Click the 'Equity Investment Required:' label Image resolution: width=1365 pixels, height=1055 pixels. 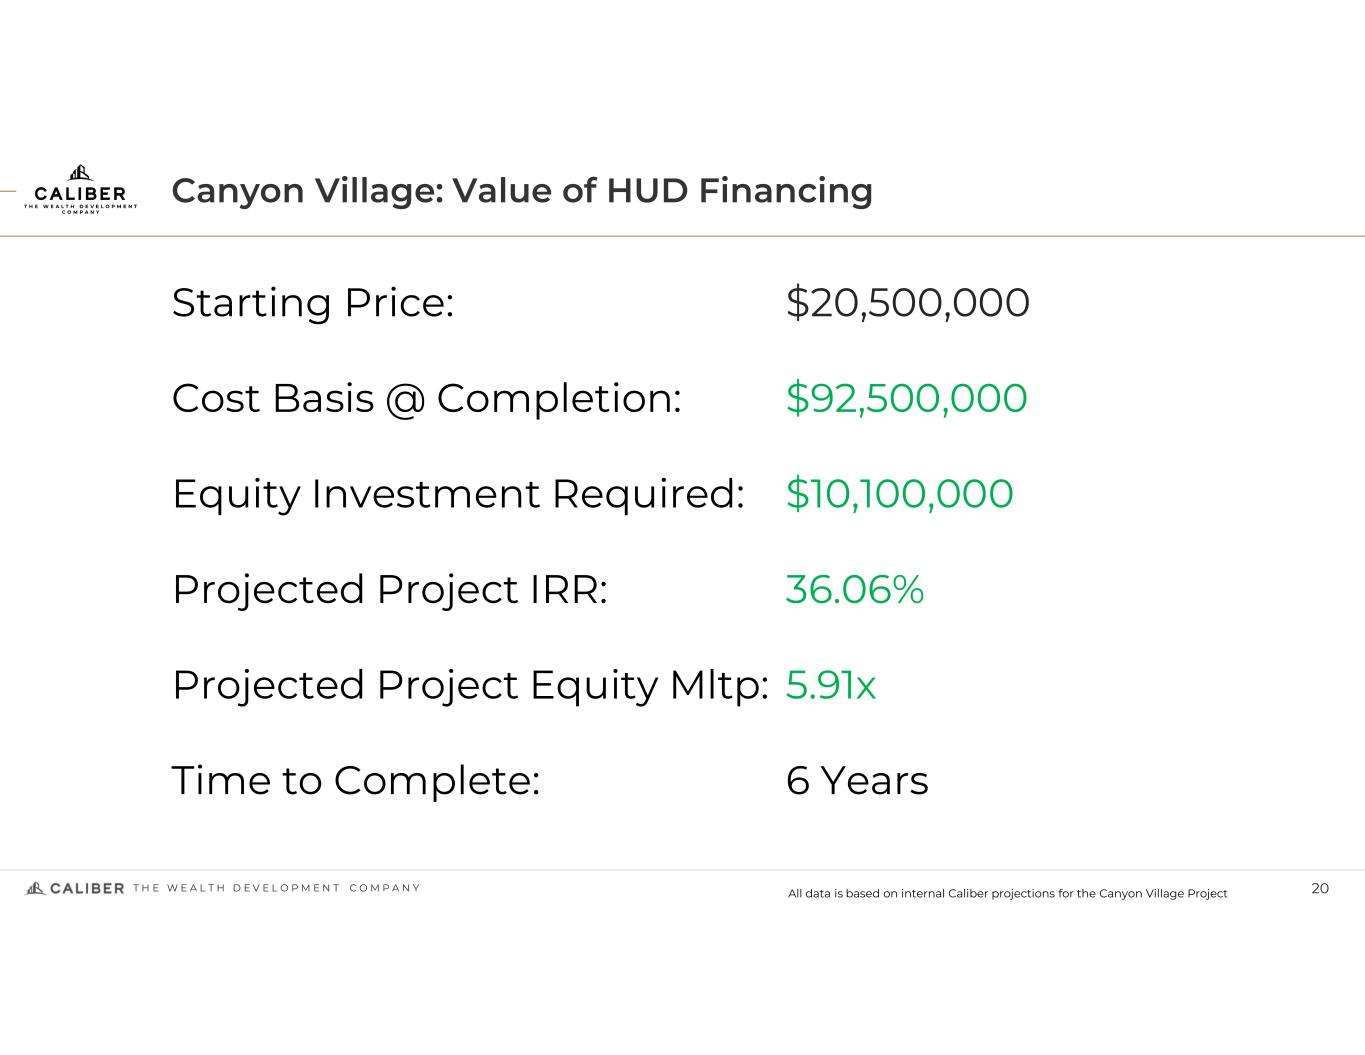click(x=458, y=494)
